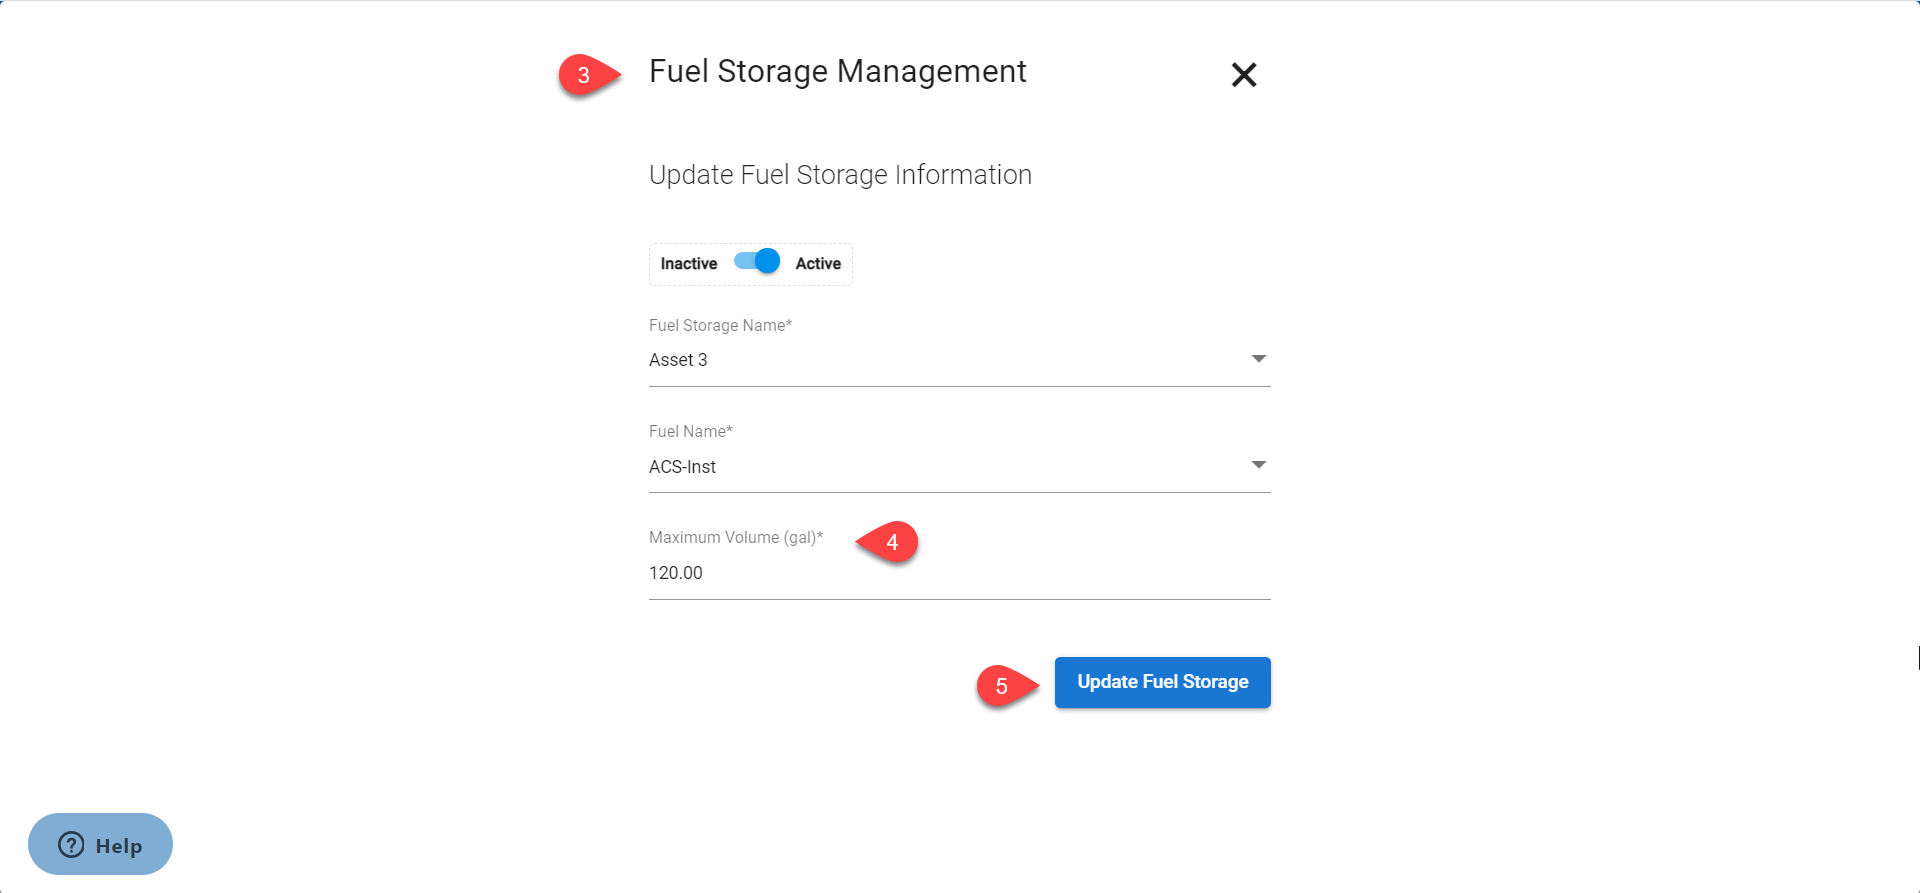Open the Fuel Storage Name dropdown arrow
The height and width of the screenshot is (893, 1920).
[x=1258, y=359]
